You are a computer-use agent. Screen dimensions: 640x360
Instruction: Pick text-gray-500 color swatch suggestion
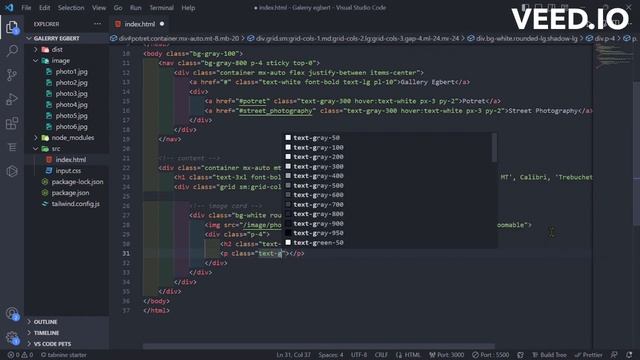click(x=288, y=185)
